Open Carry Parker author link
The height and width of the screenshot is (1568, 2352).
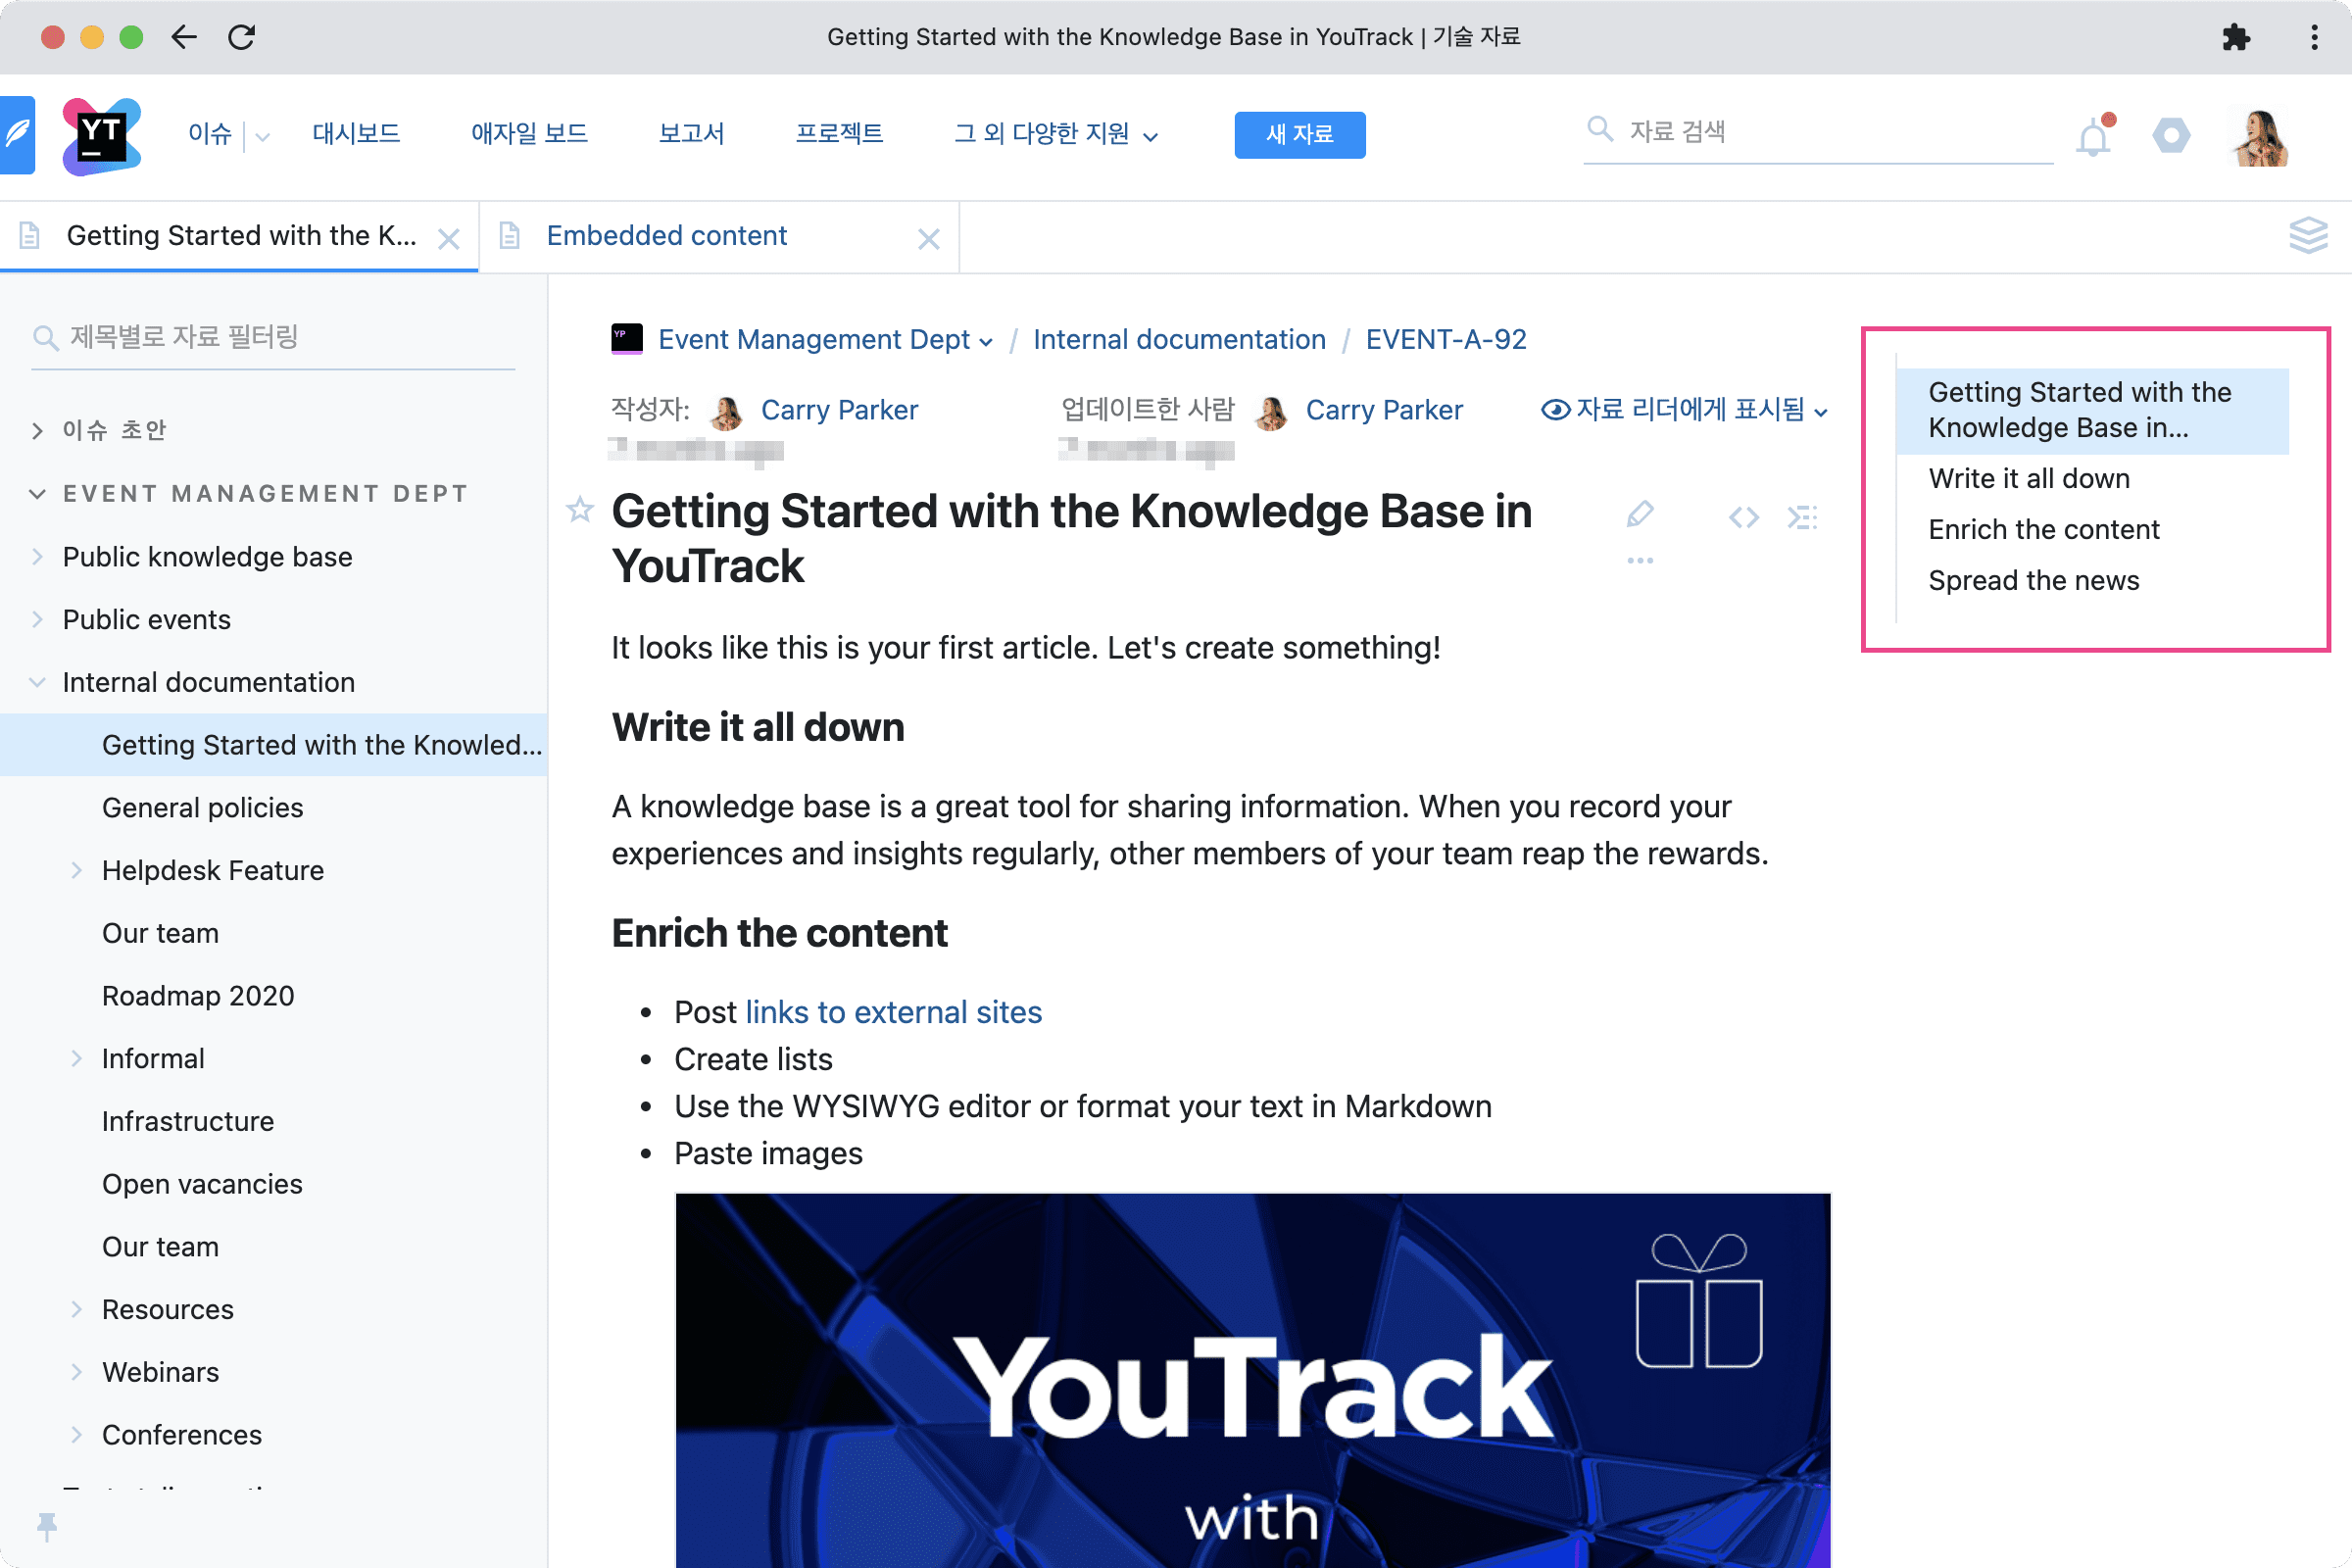click(x=839, y=410)
